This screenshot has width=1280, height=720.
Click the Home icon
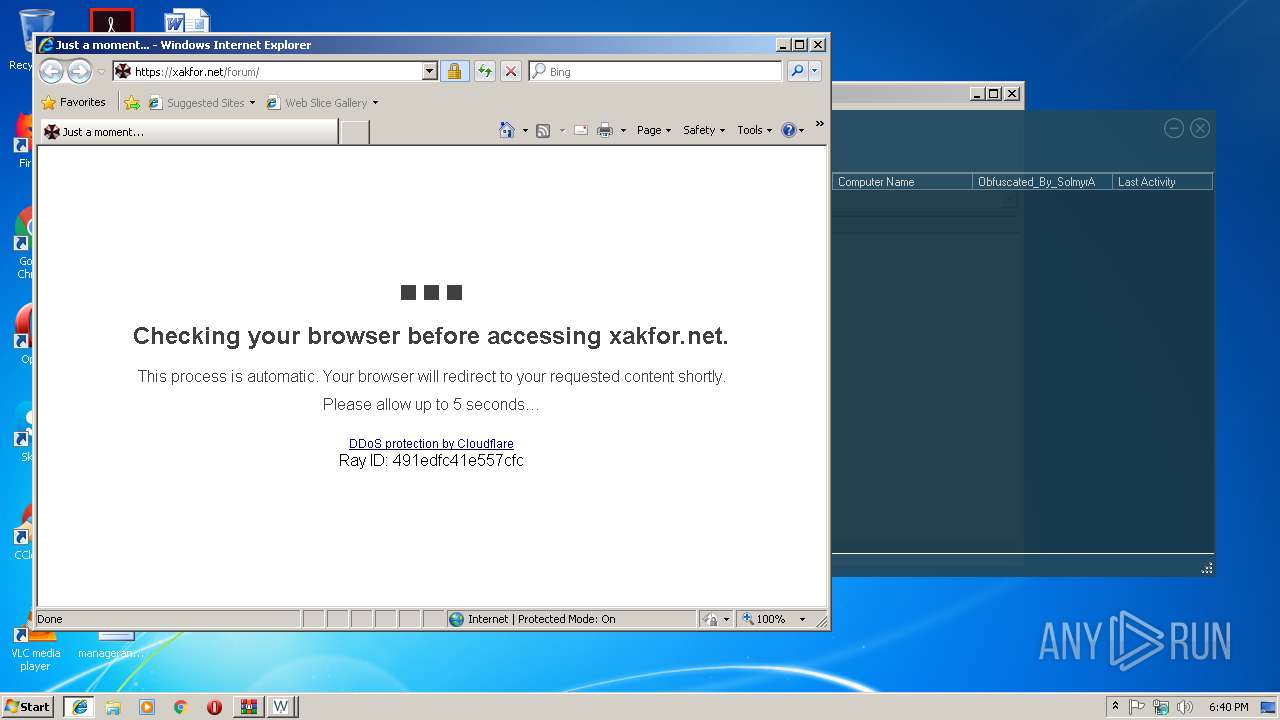[507, 130]
